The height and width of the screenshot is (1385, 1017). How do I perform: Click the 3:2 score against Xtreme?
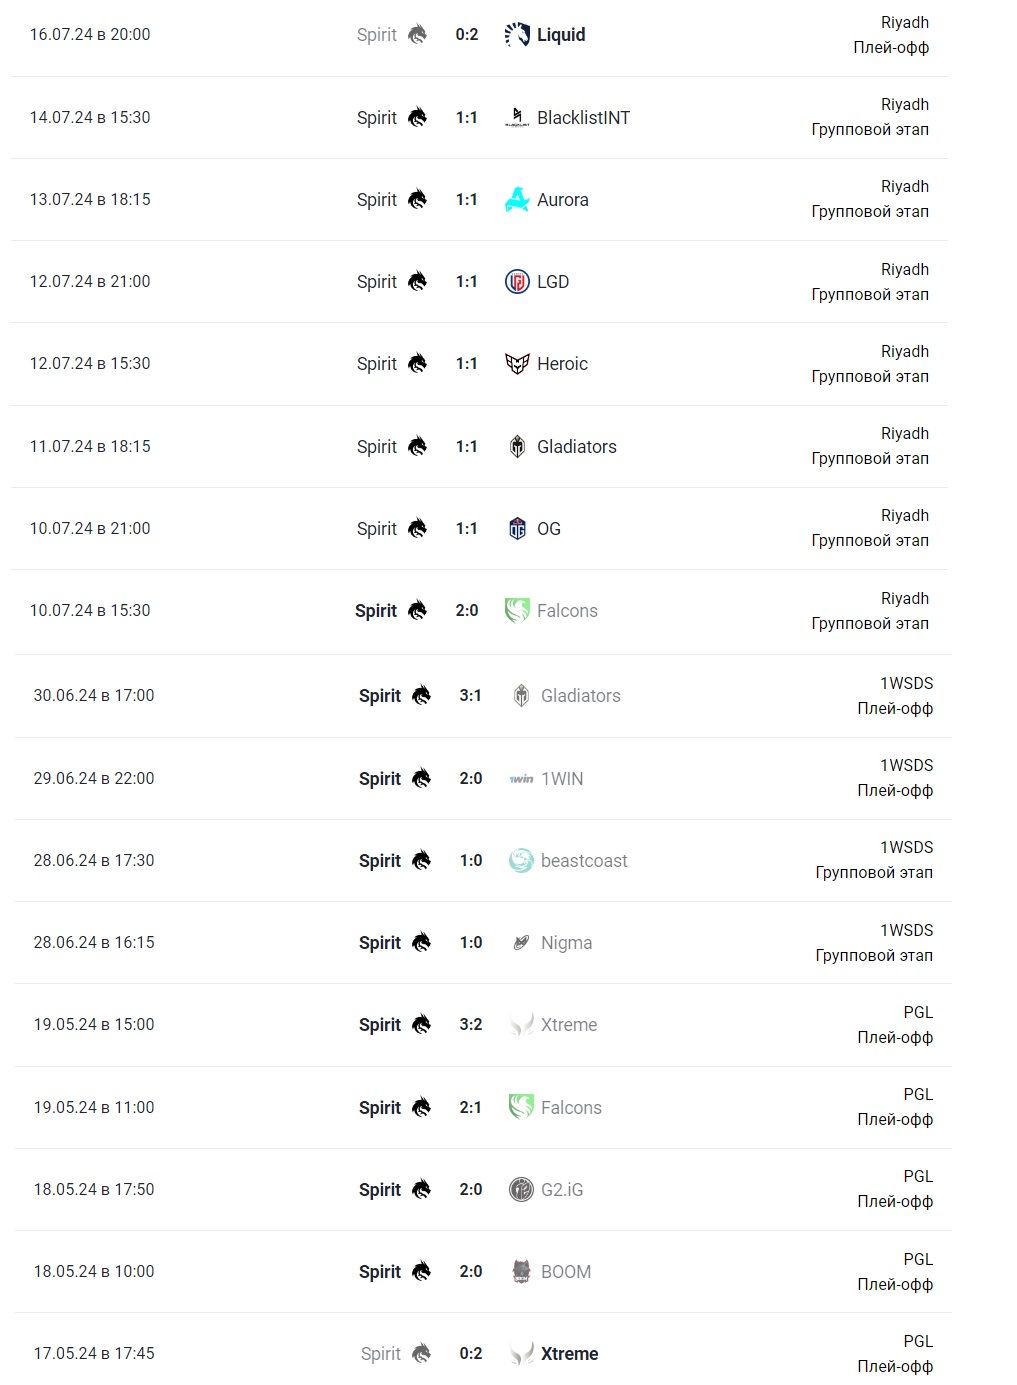(471, 1025)
